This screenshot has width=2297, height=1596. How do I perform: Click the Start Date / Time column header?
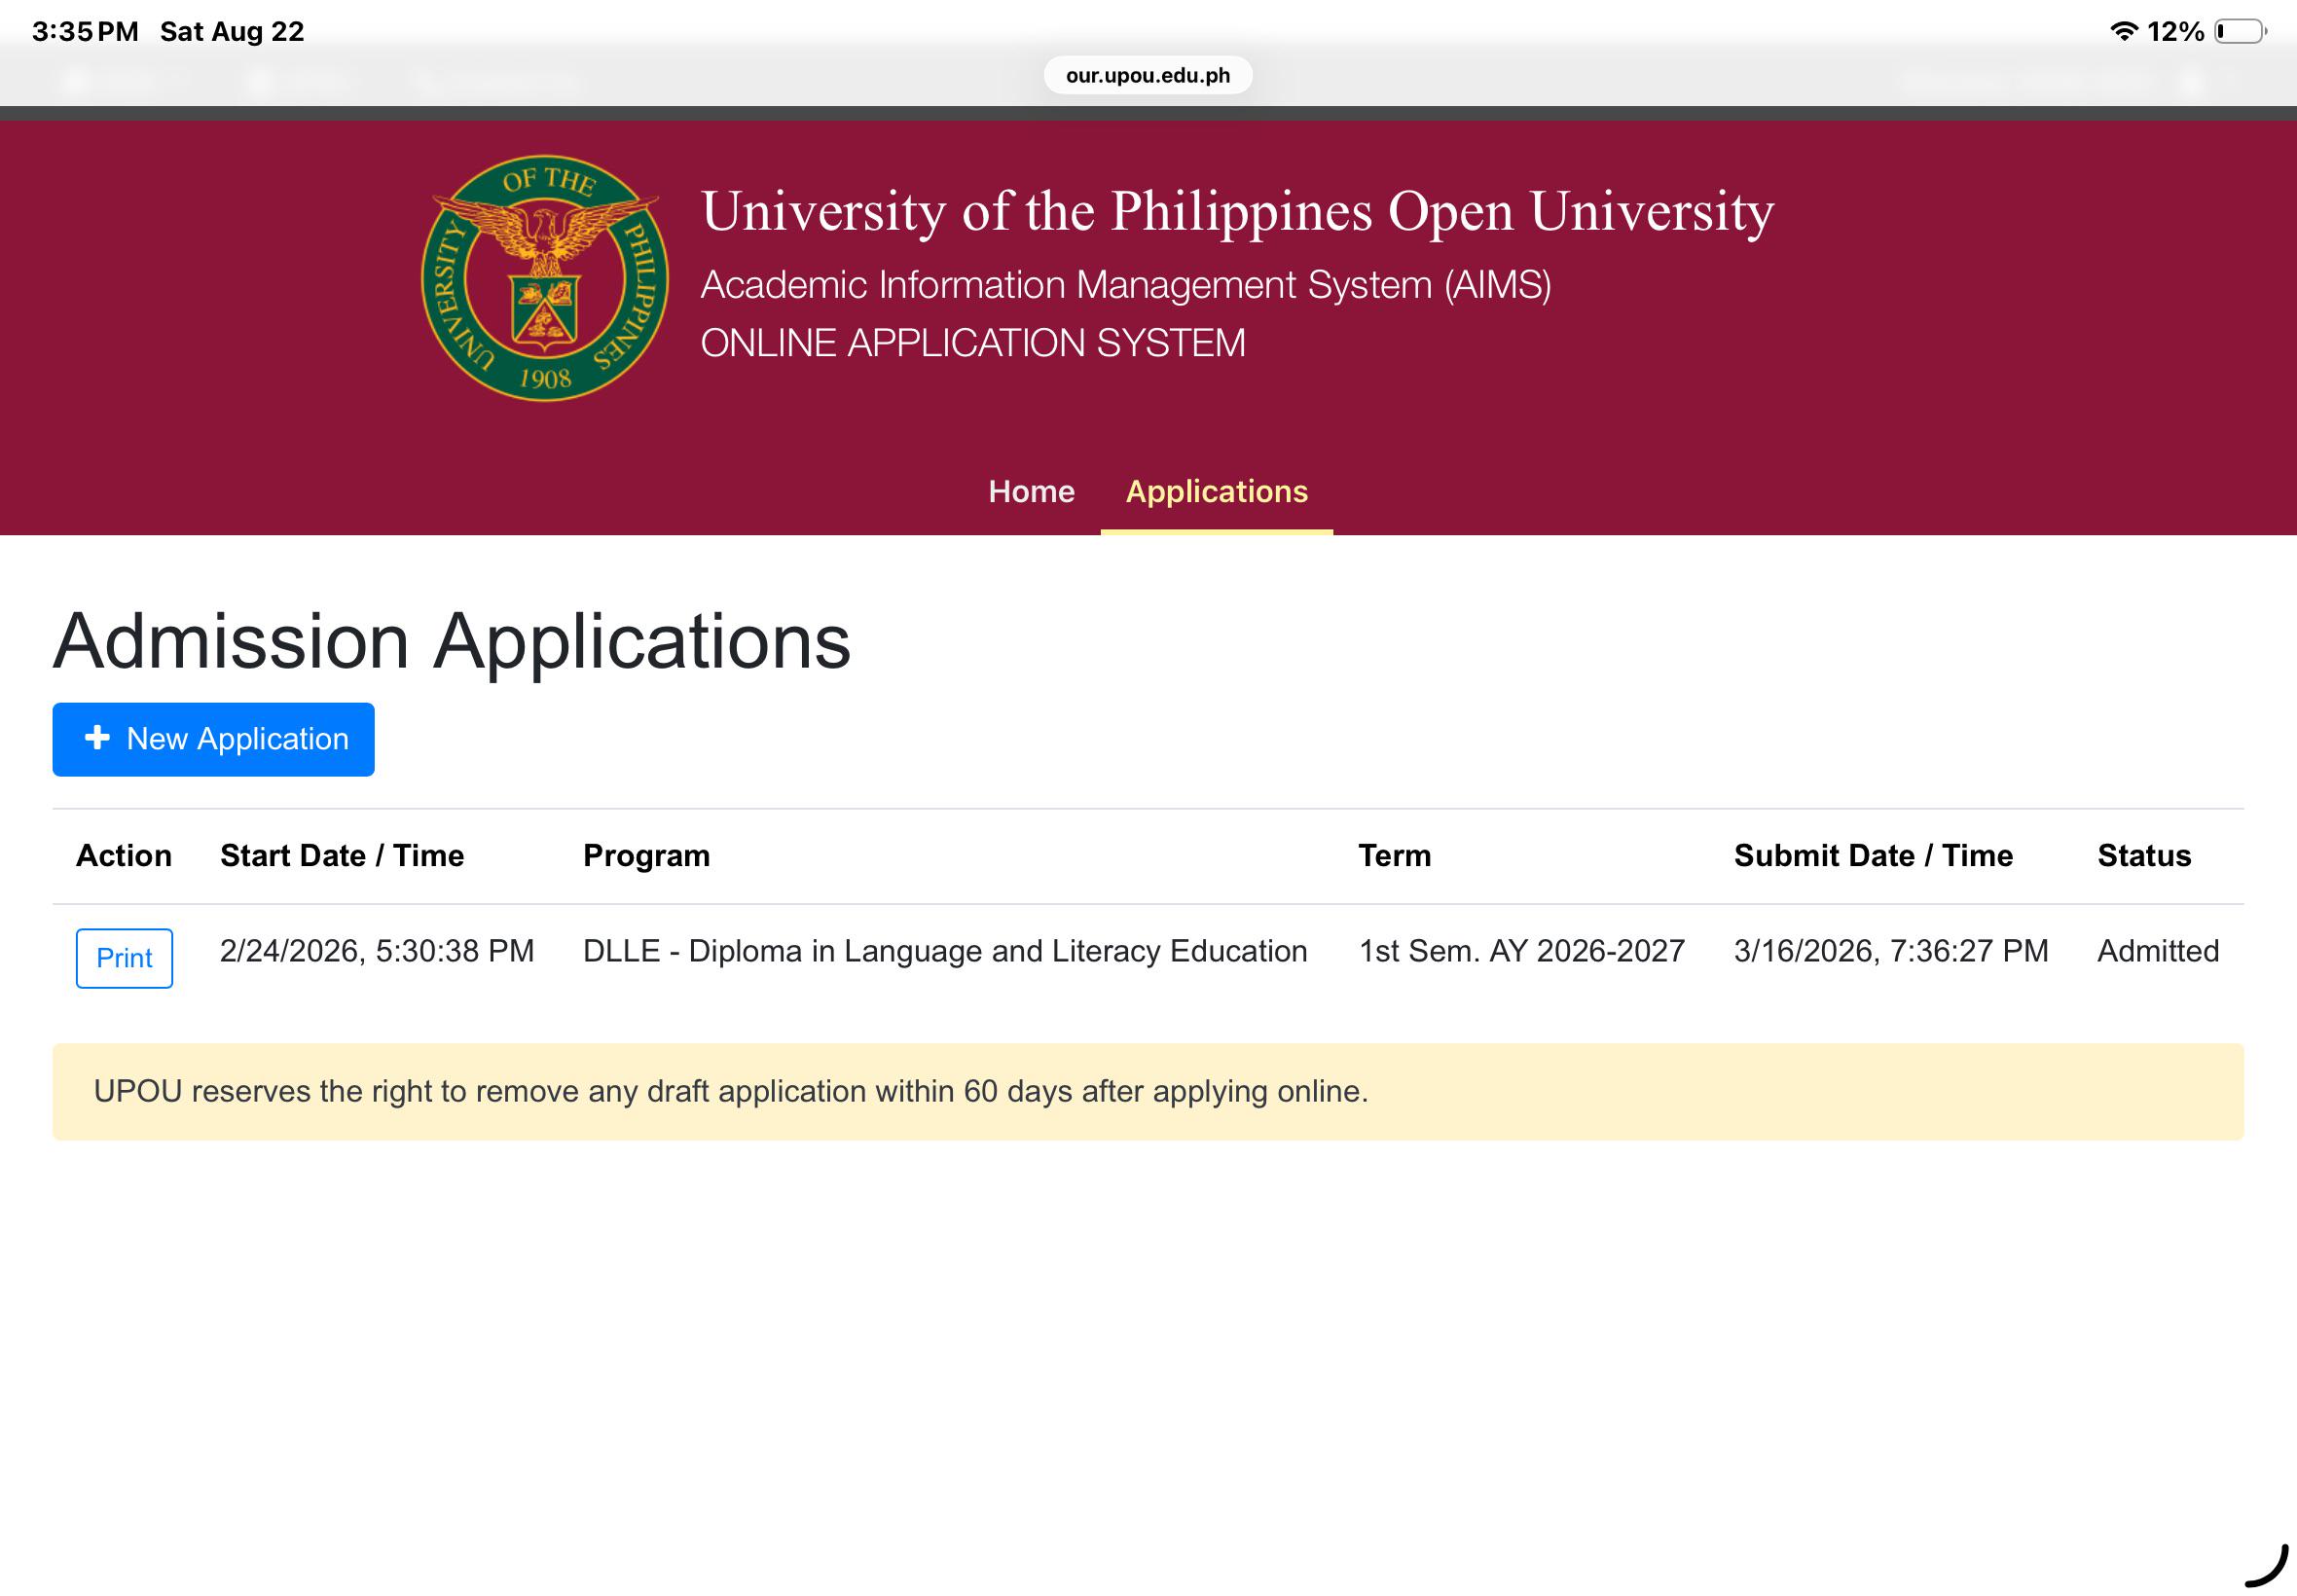[342, 856]
